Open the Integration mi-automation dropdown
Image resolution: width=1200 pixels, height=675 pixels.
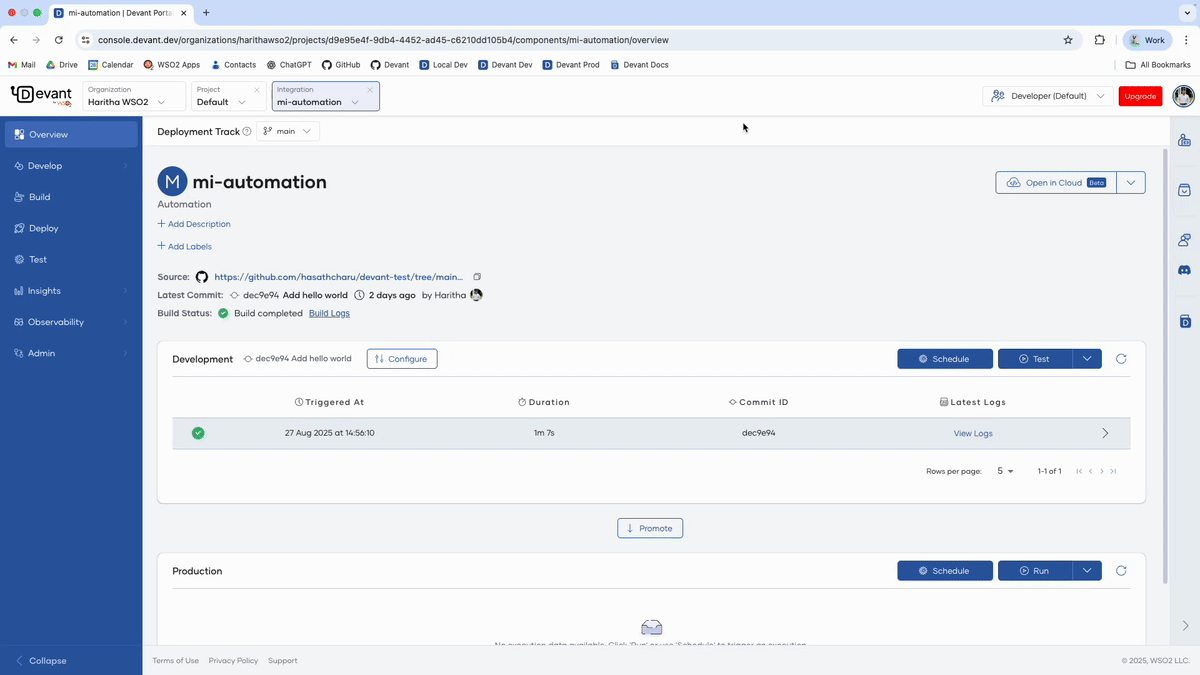326,96
